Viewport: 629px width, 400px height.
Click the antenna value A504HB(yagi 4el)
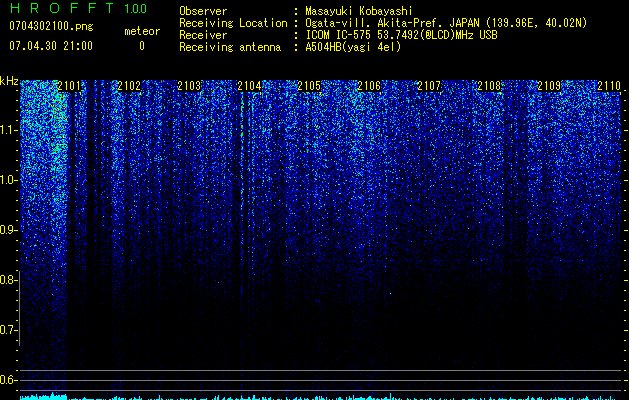[353, 47]
